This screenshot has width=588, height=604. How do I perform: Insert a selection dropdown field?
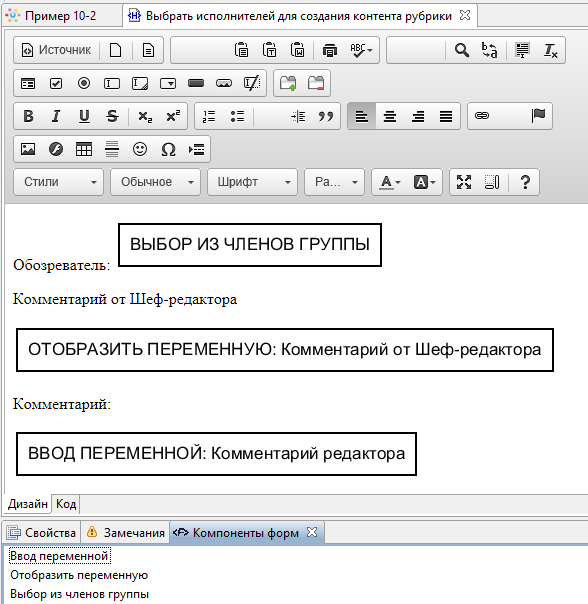(168, 83)
